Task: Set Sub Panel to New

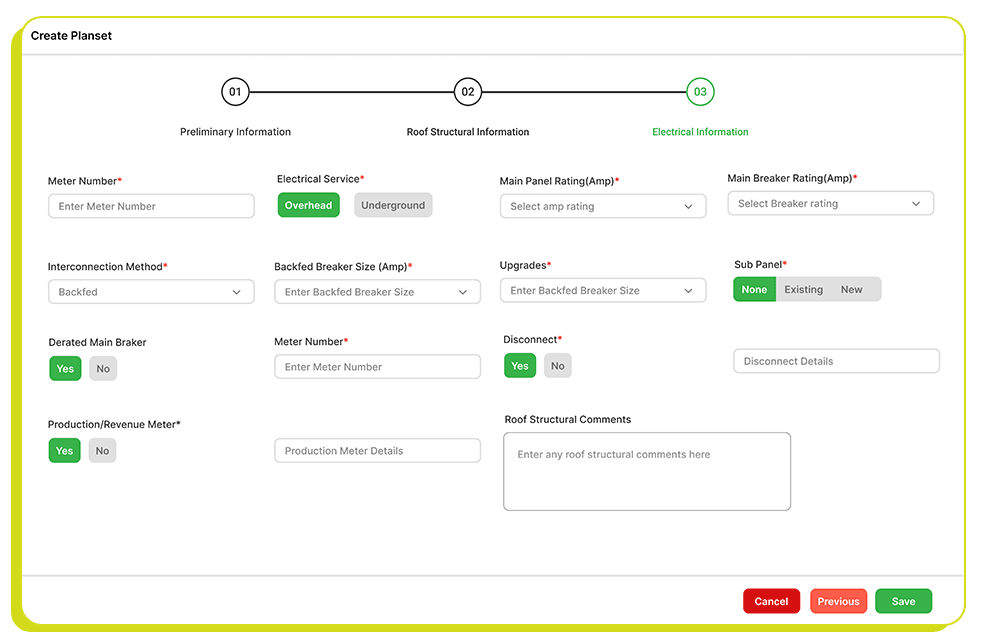Action: 852,290
